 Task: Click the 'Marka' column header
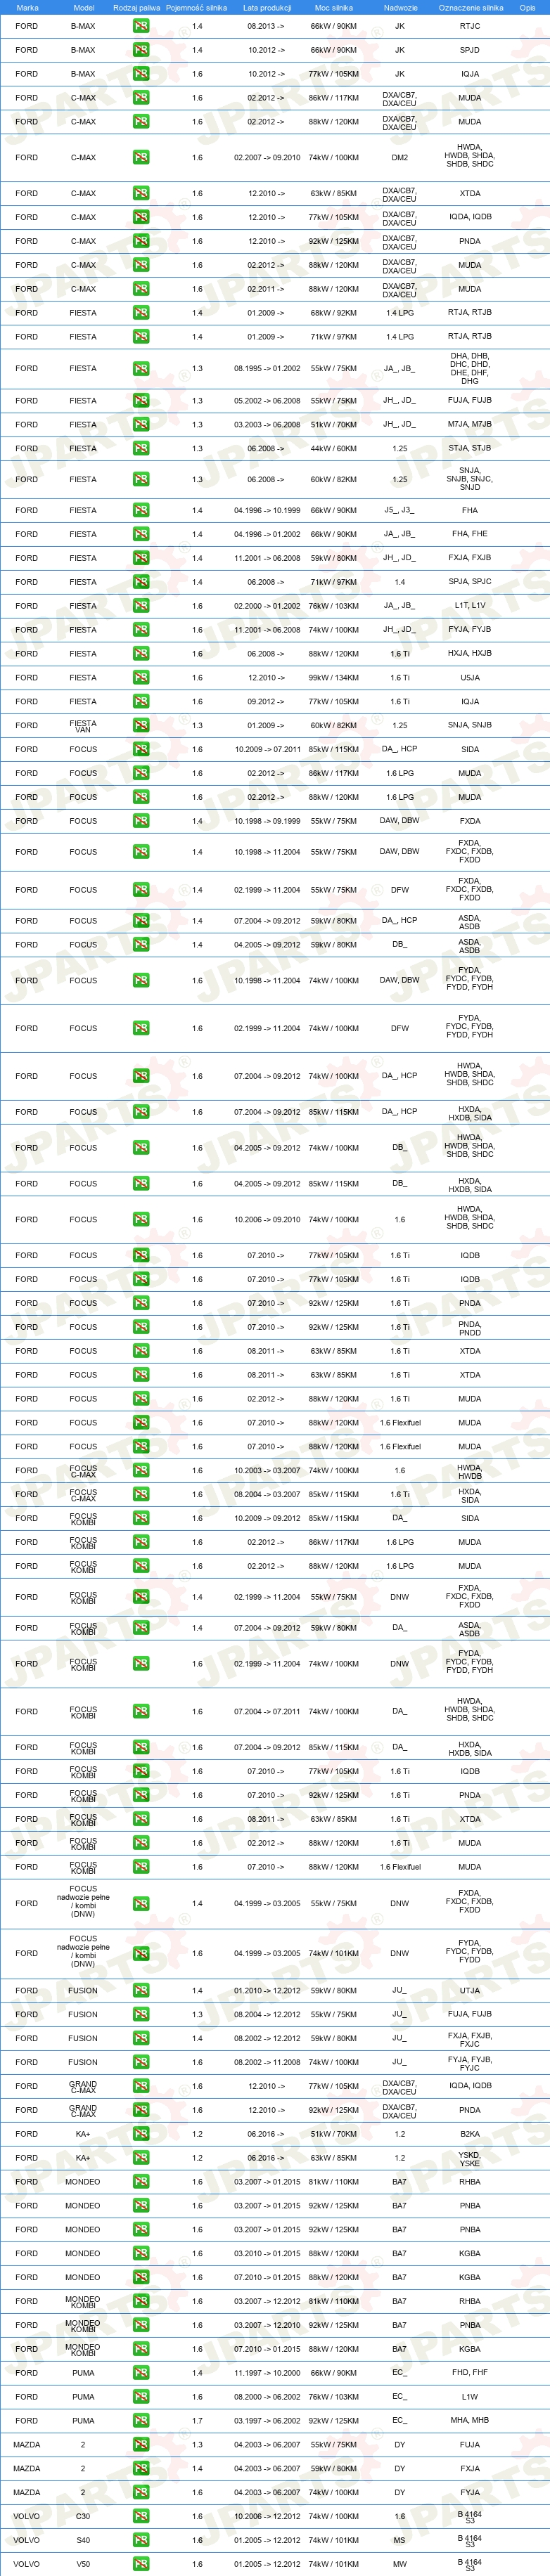(27, 7)
